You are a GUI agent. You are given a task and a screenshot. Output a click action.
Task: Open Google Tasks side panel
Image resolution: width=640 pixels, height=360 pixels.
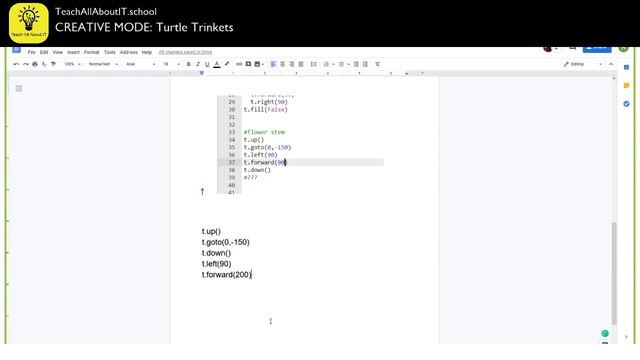click(x=627, y=104)
